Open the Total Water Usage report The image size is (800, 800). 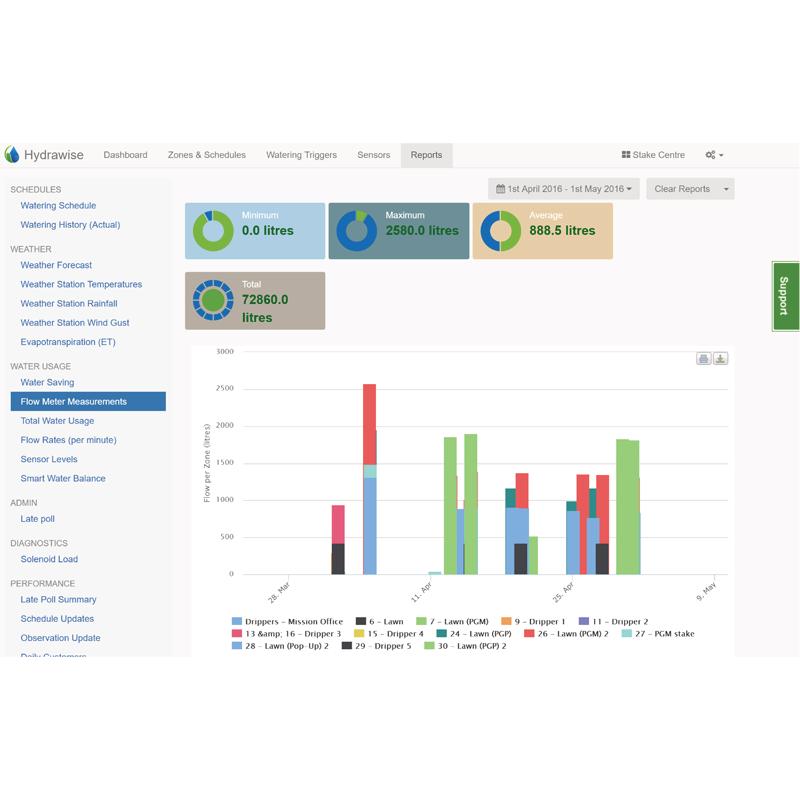point(57,421)
